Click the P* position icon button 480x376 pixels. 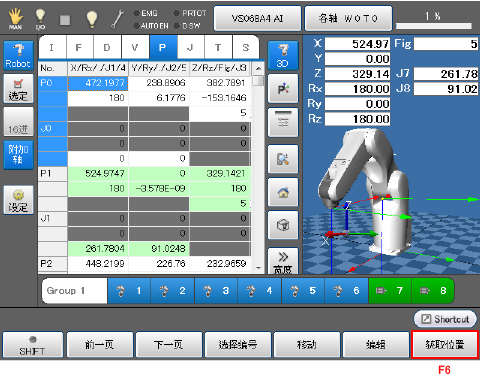pyautogui.click(x=283, y=89)
